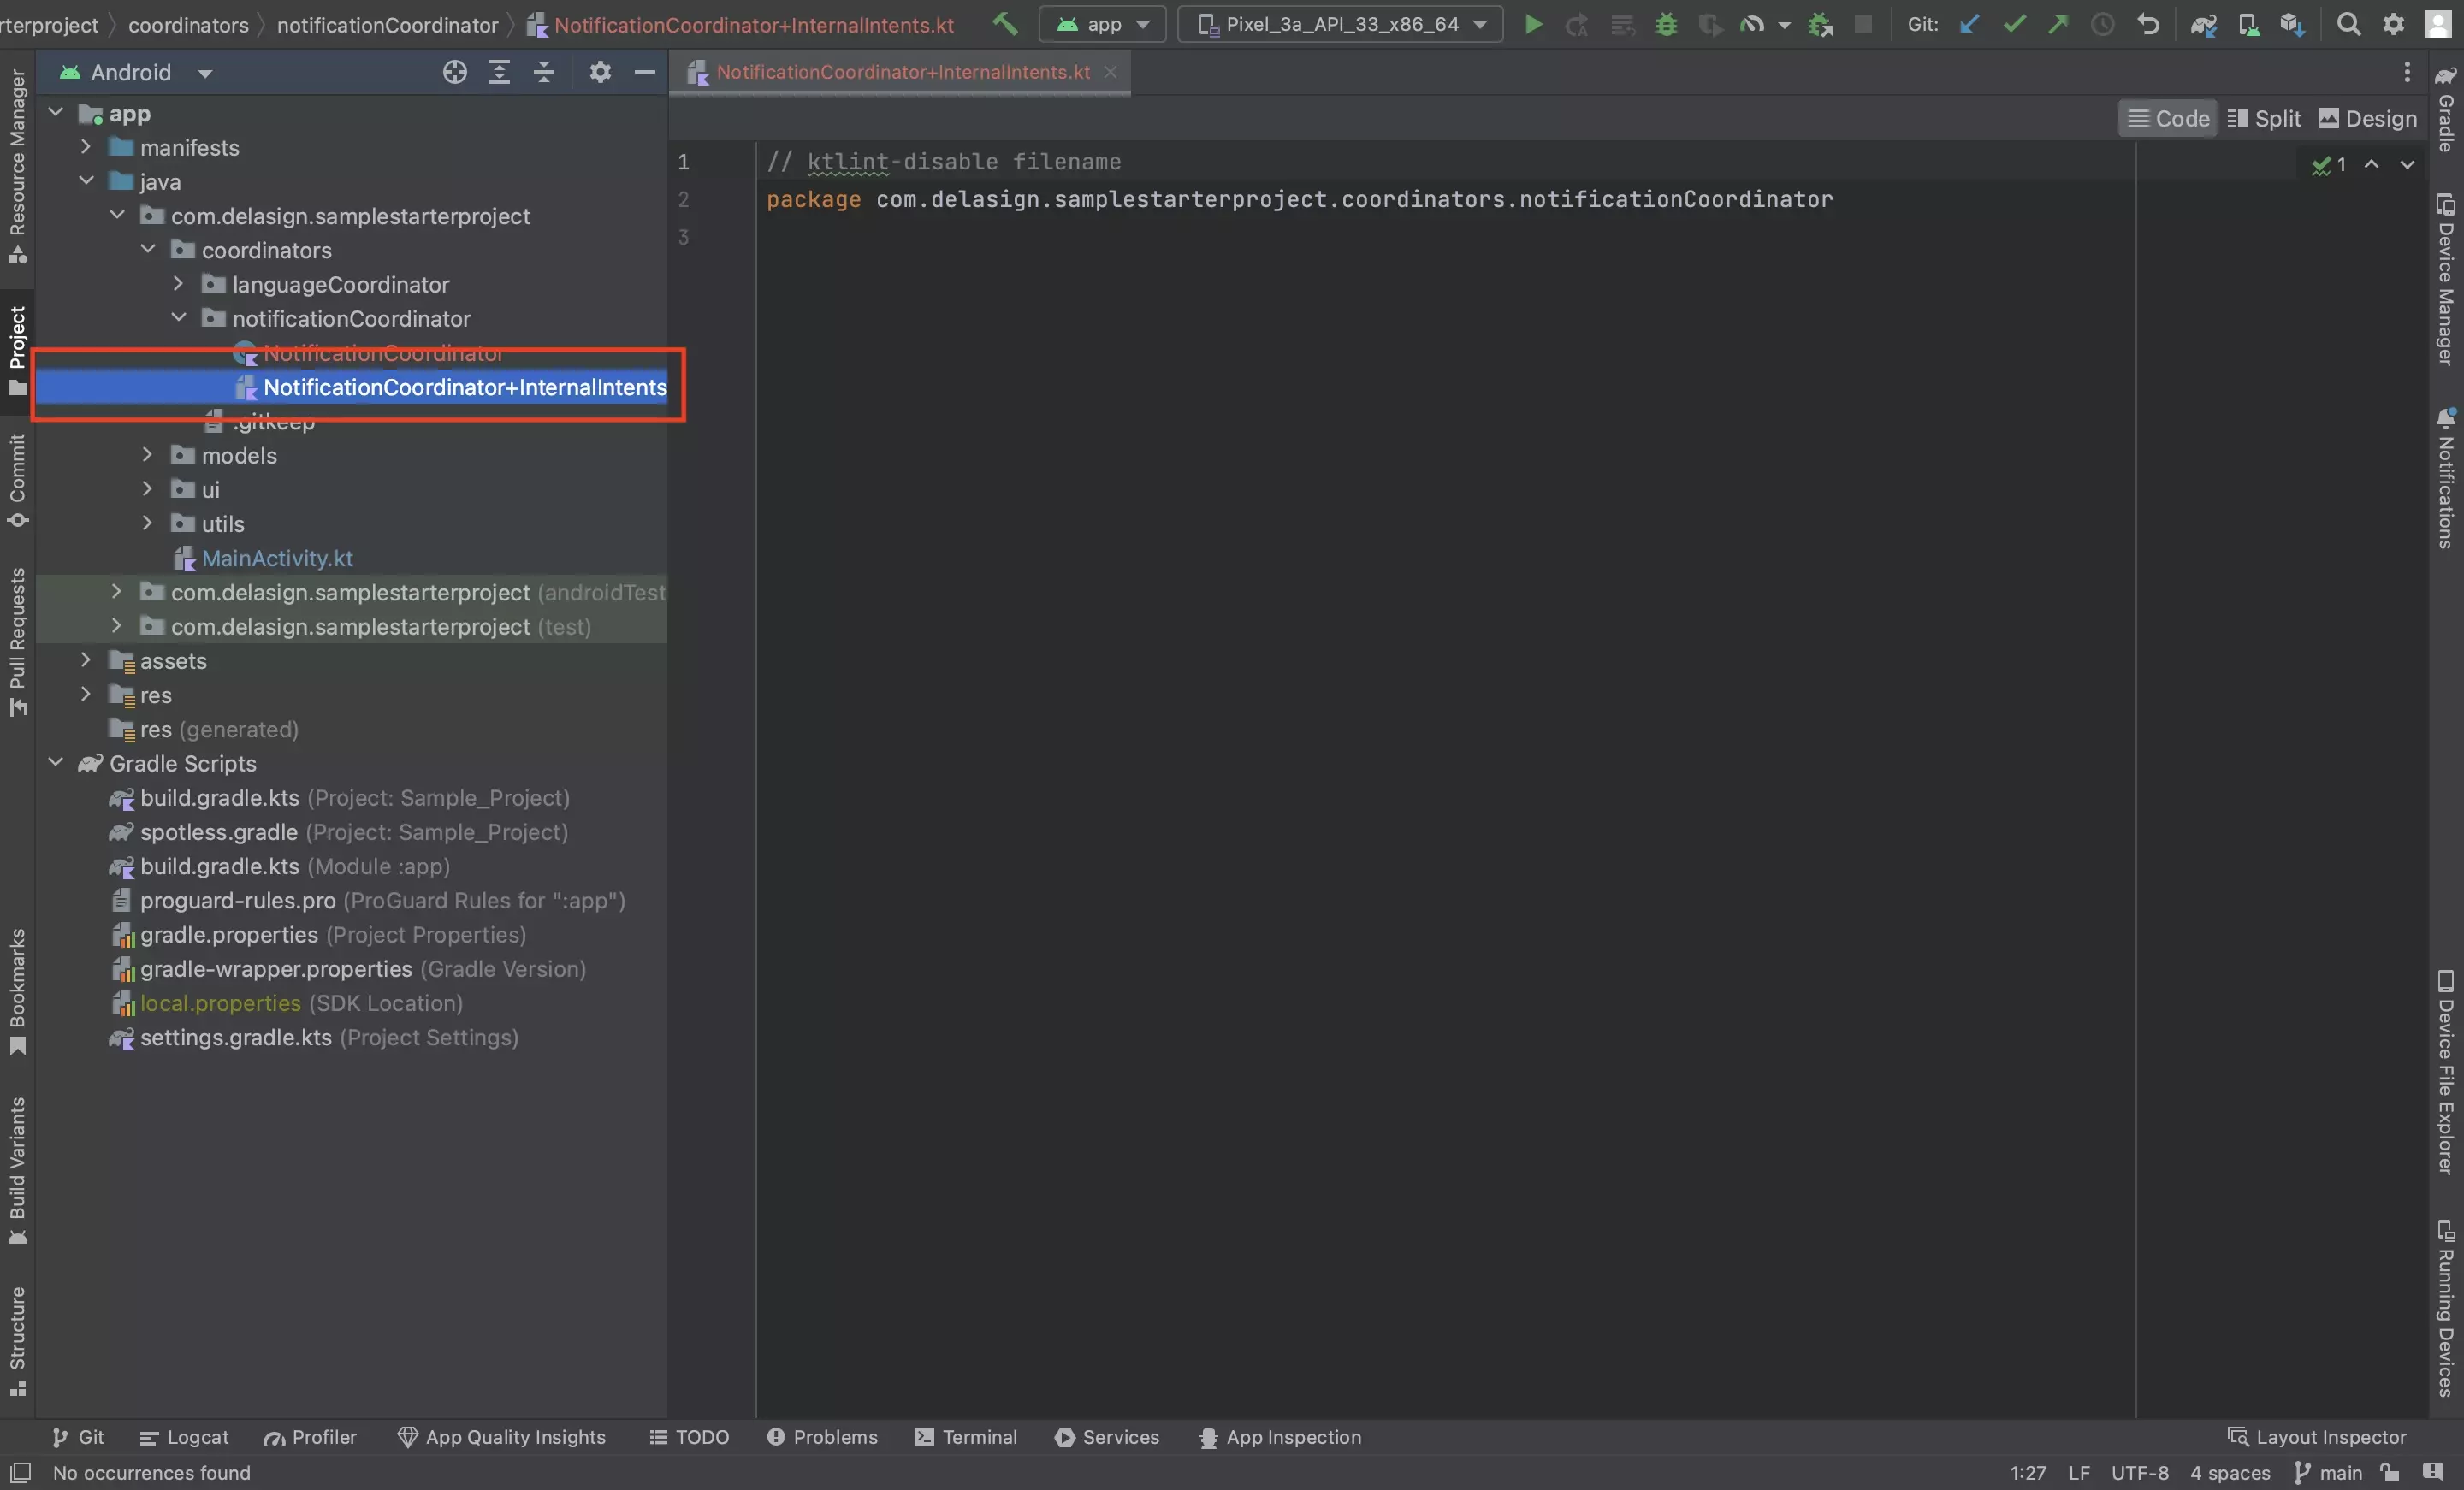This screenshot has height=1490, width=2464.
Task: Expand the Gradle Scripts section
Action: [x=58, y=764]
